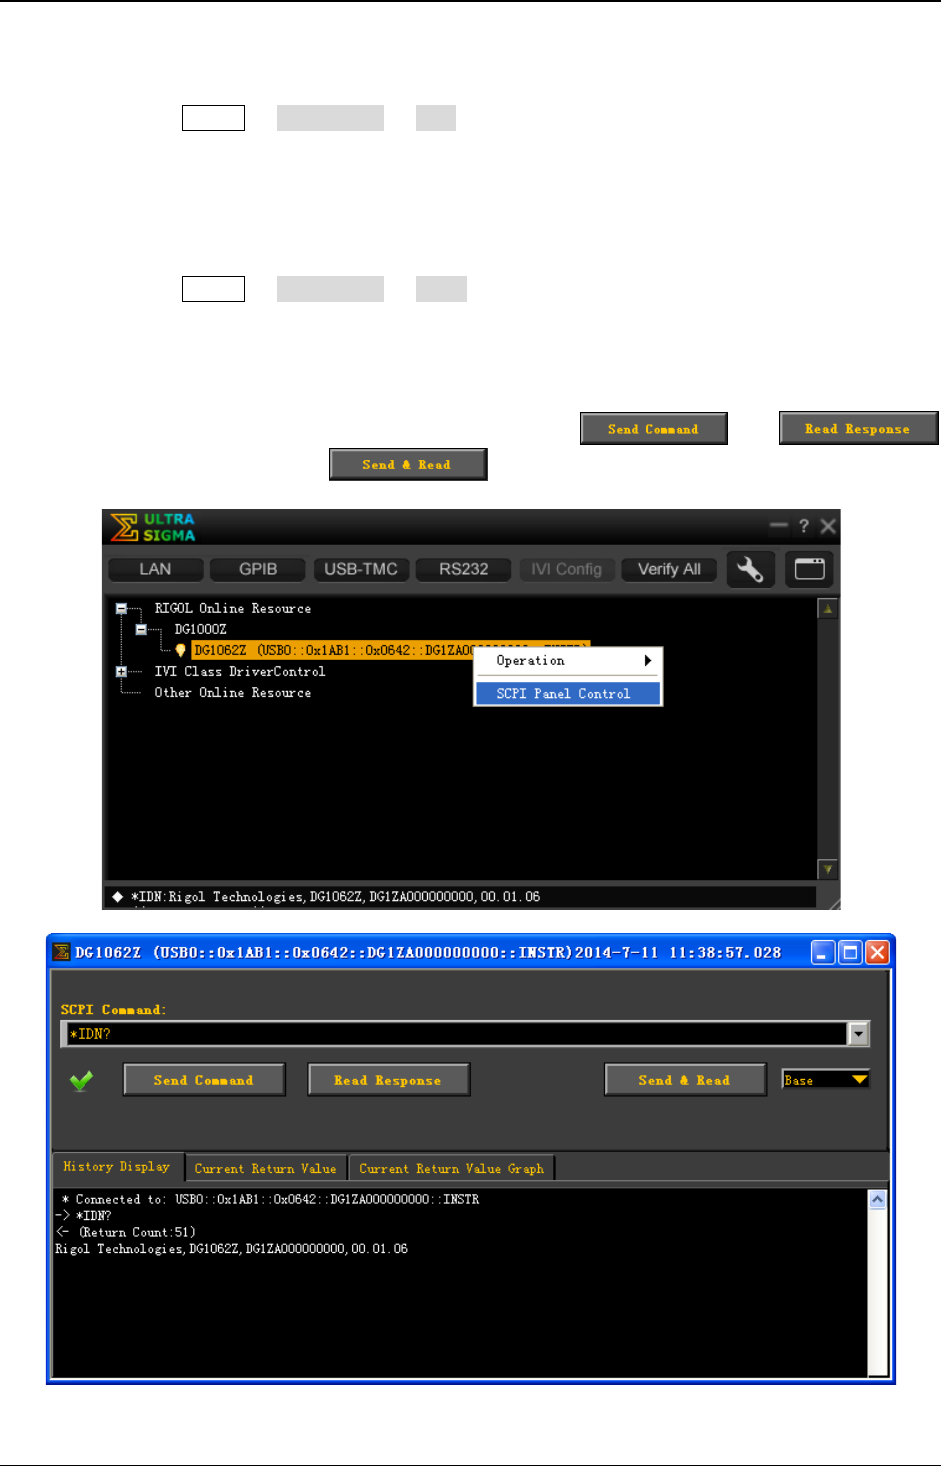Image resolution: width=941 pixels, height=1466 pixels.
Task: Click the window layout icon in Ultra Sigma toolbar
Action: pyautogui.click(x=809, y=569)
